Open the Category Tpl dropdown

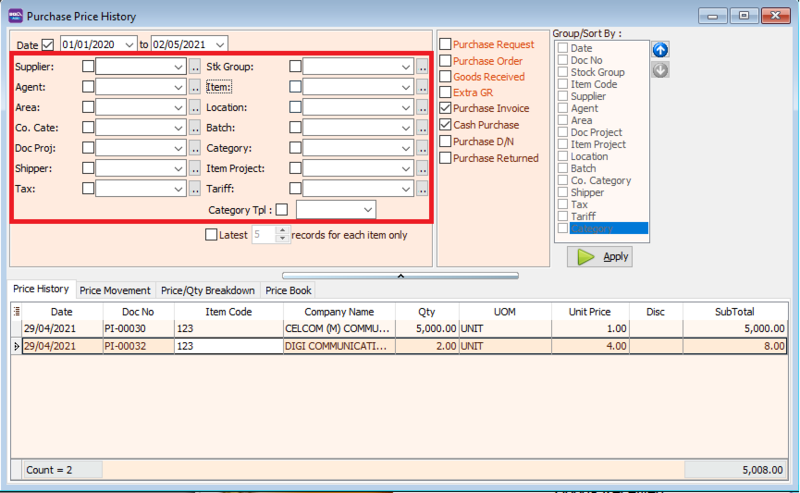[368, 210]
